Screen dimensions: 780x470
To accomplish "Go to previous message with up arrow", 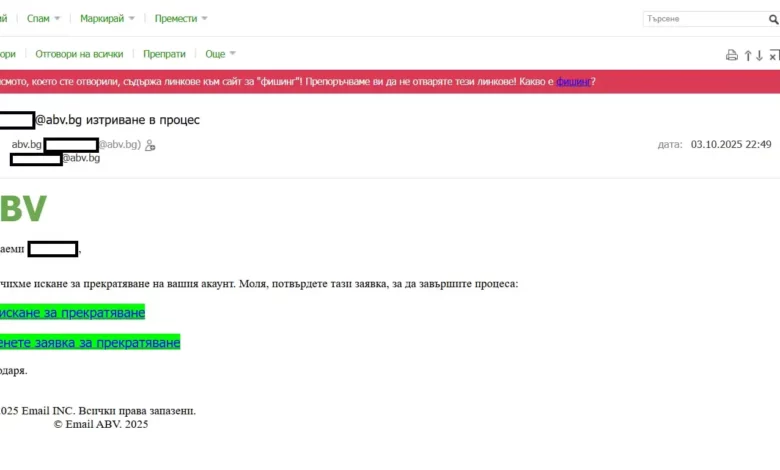I will pos(748,55).
